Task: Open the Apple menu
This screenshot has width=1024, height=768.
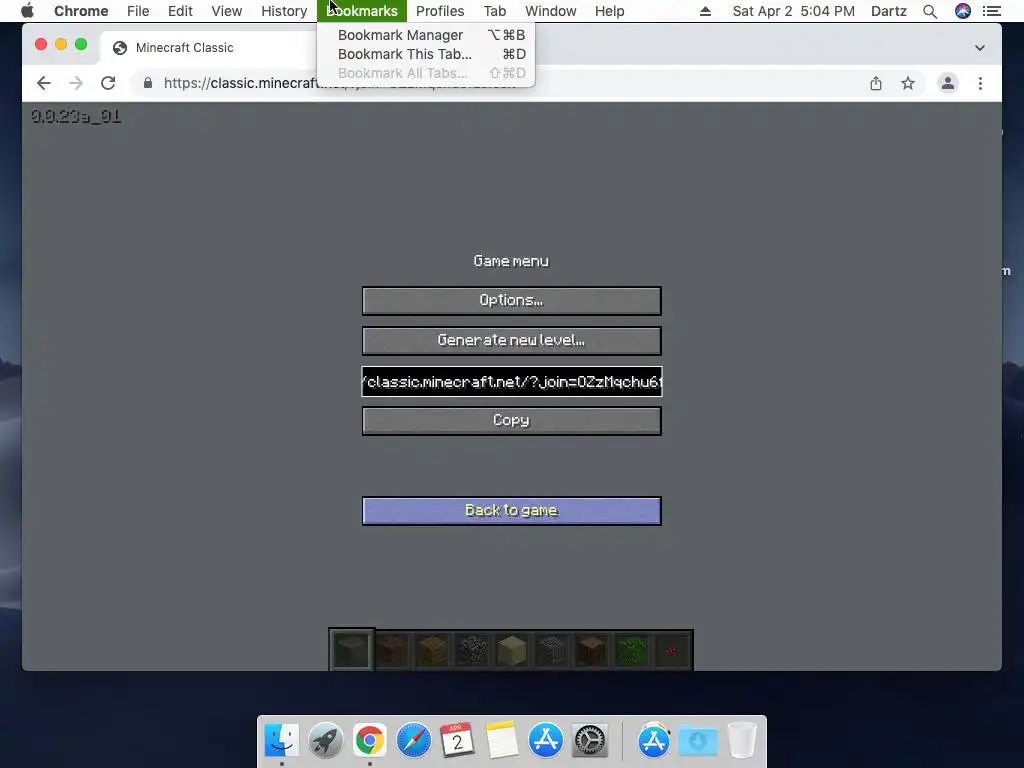Action: pyautogui.click(x=27, y=11)
